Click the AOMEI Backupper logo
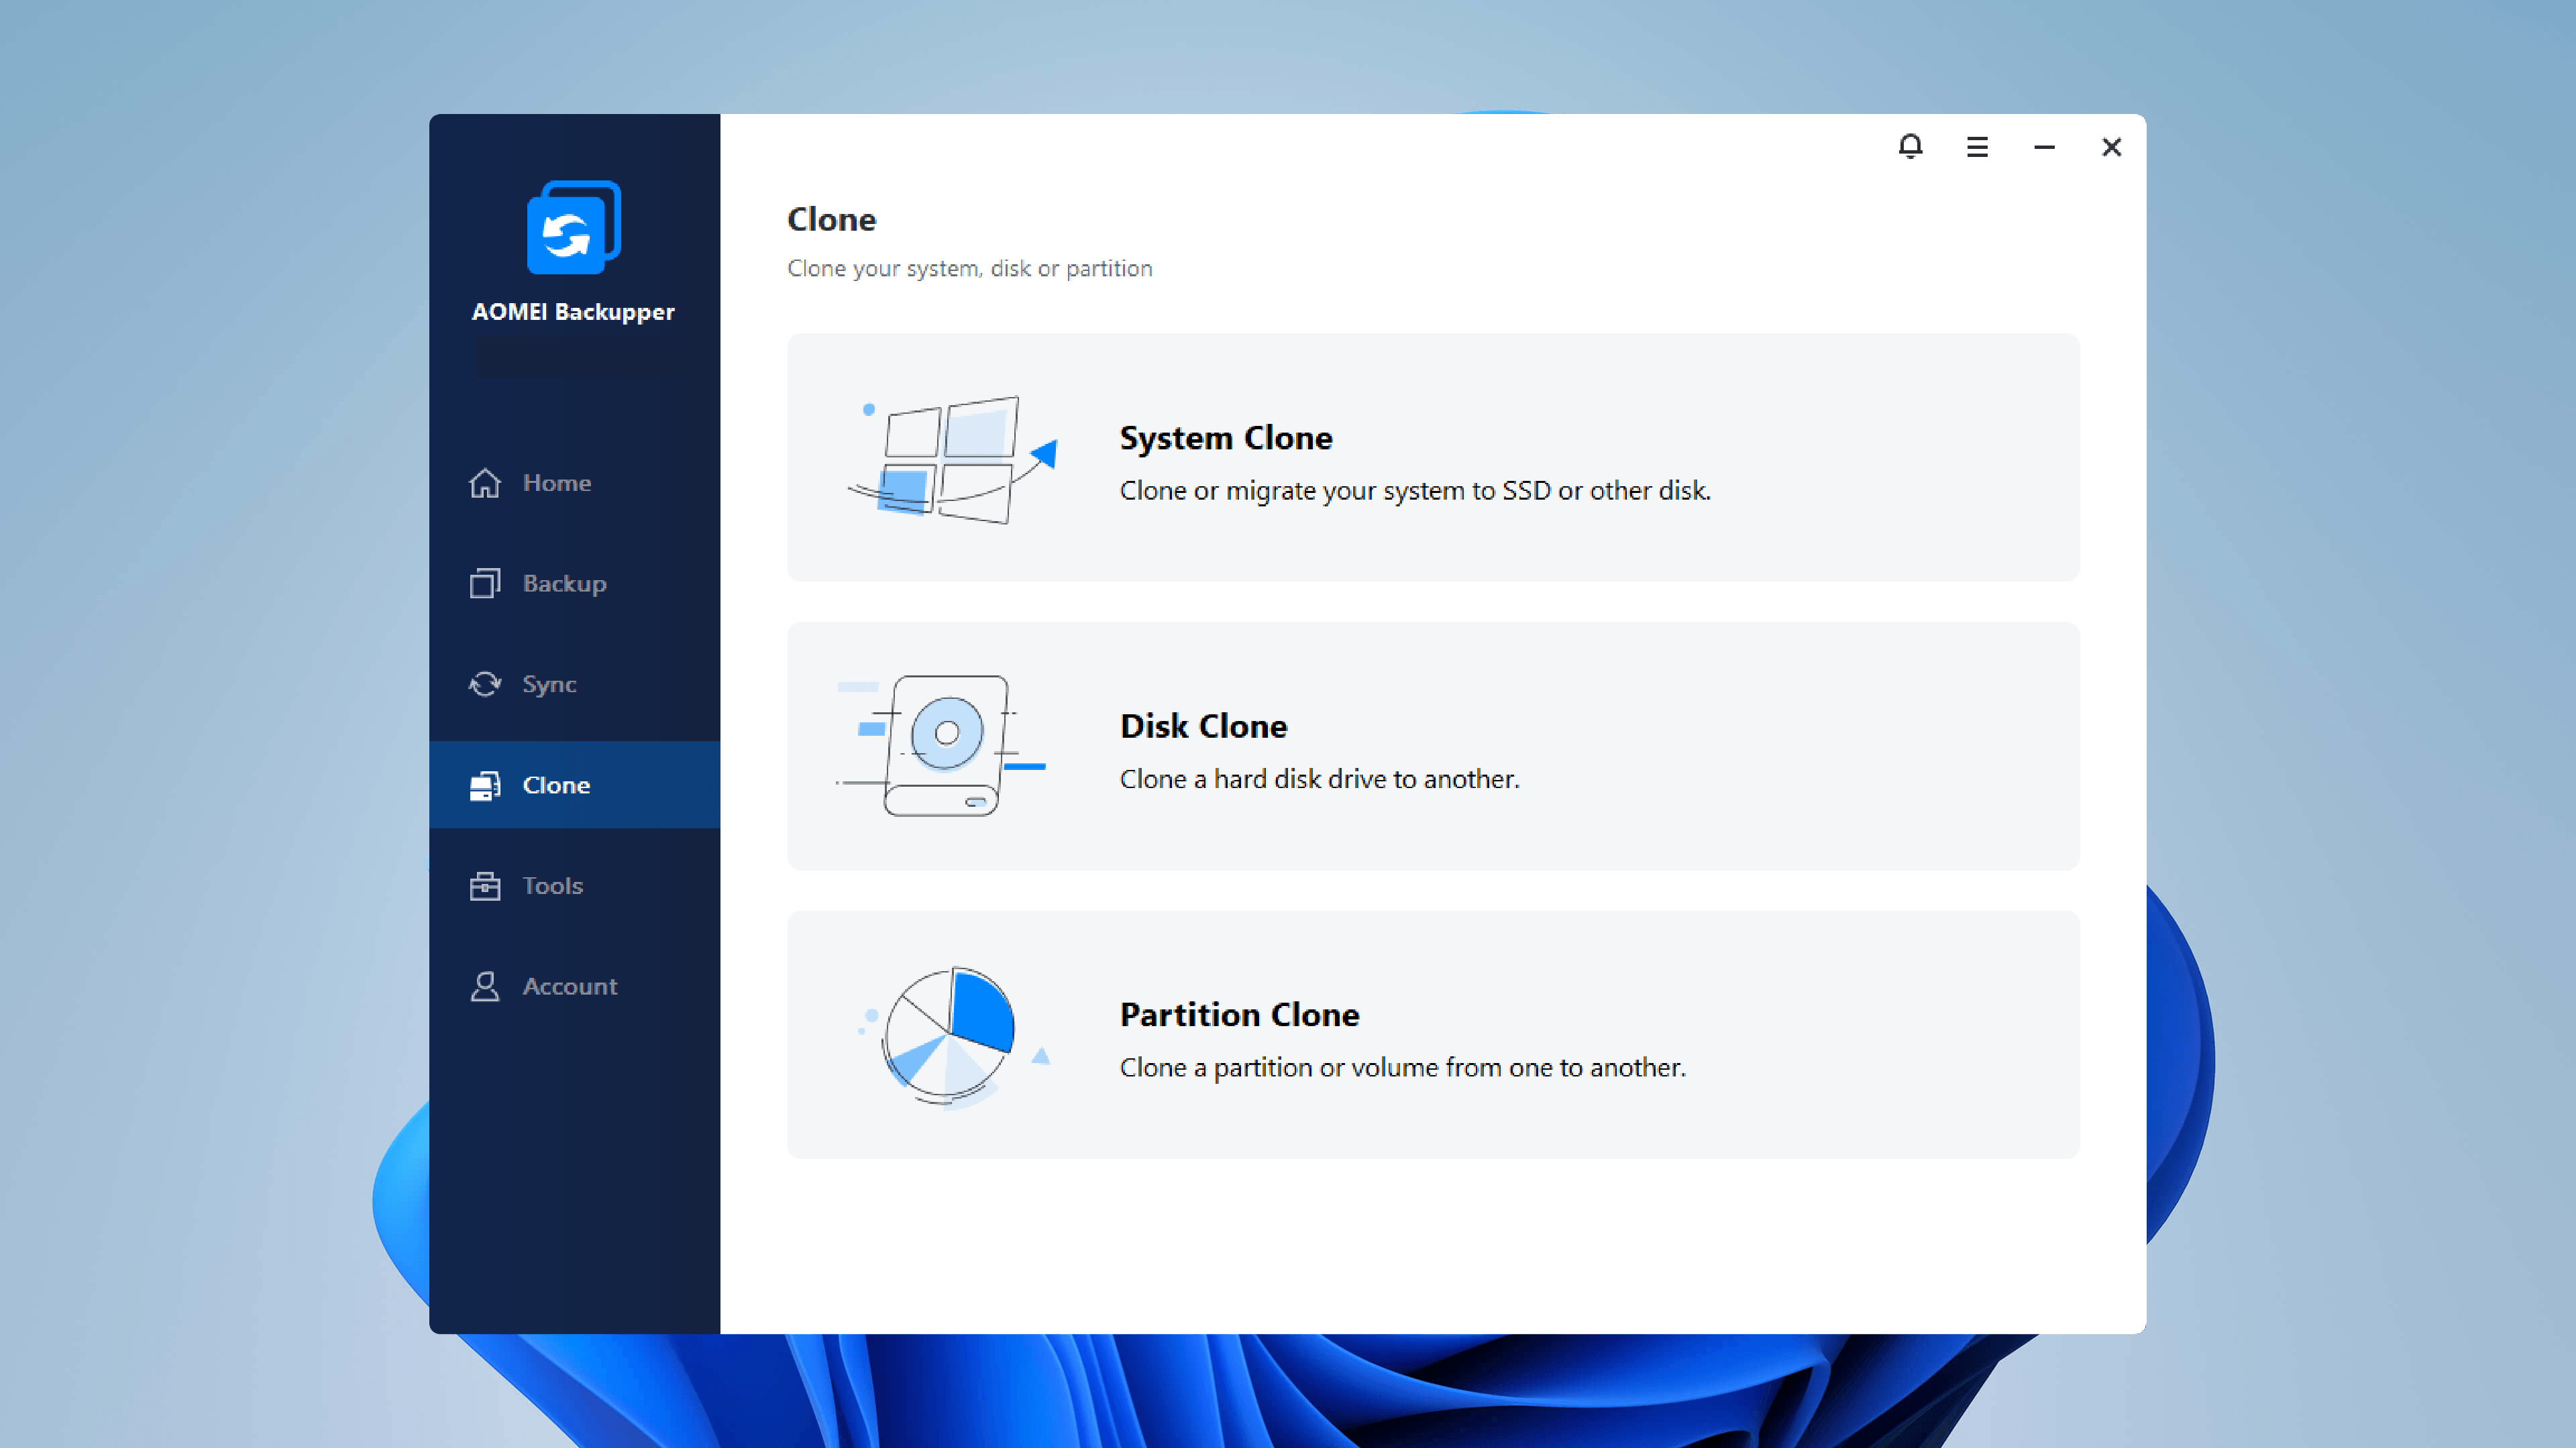Image resolution: width=2576 pixels, height=1448 pixels. coord(574,228)
